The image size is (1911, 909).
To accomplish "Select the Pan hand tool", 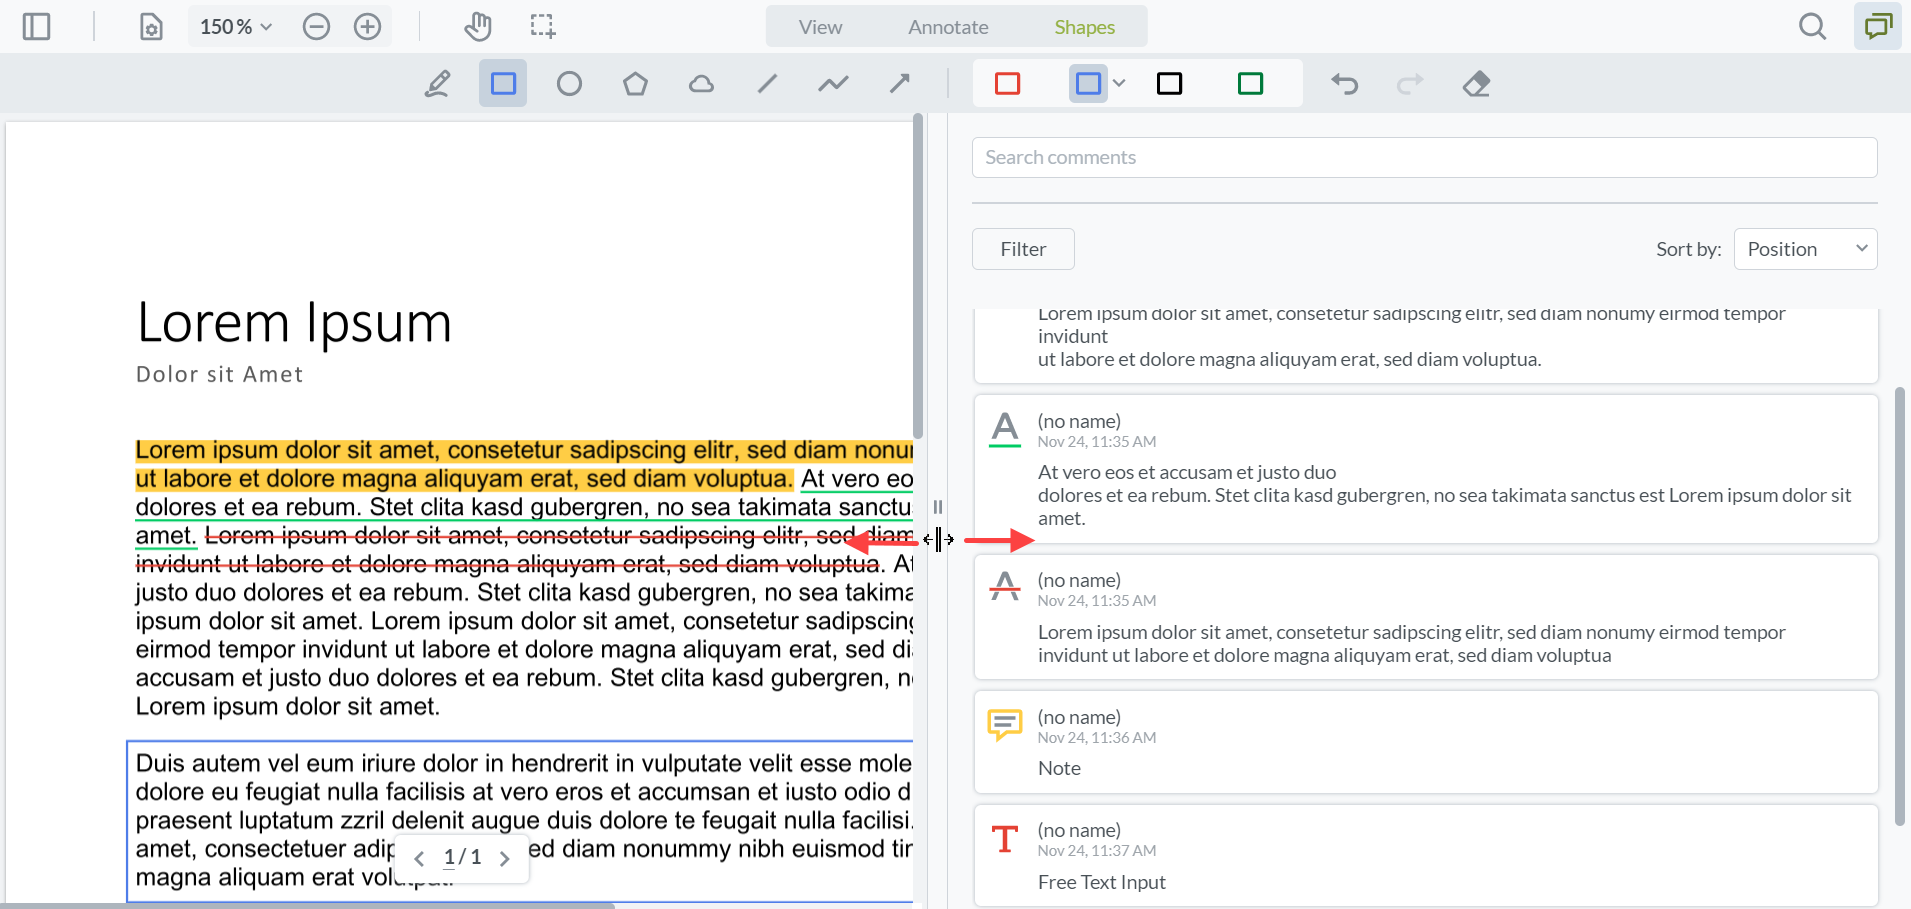I will pos(478,27).
